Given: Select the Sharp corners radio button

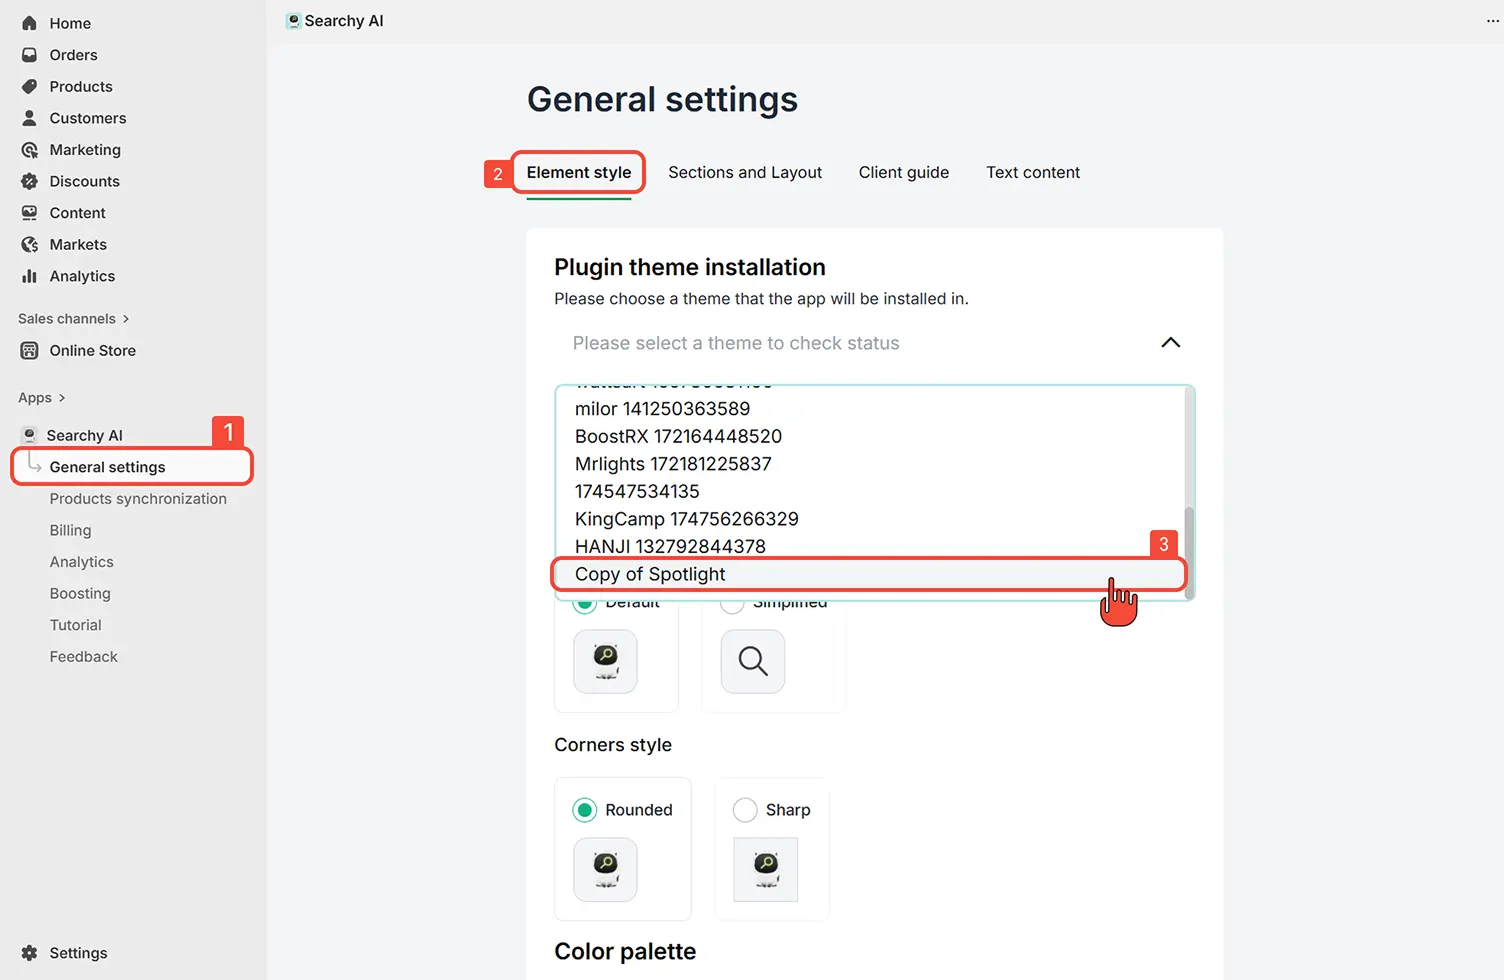Looking at the screenshot, I should point(745,810).
